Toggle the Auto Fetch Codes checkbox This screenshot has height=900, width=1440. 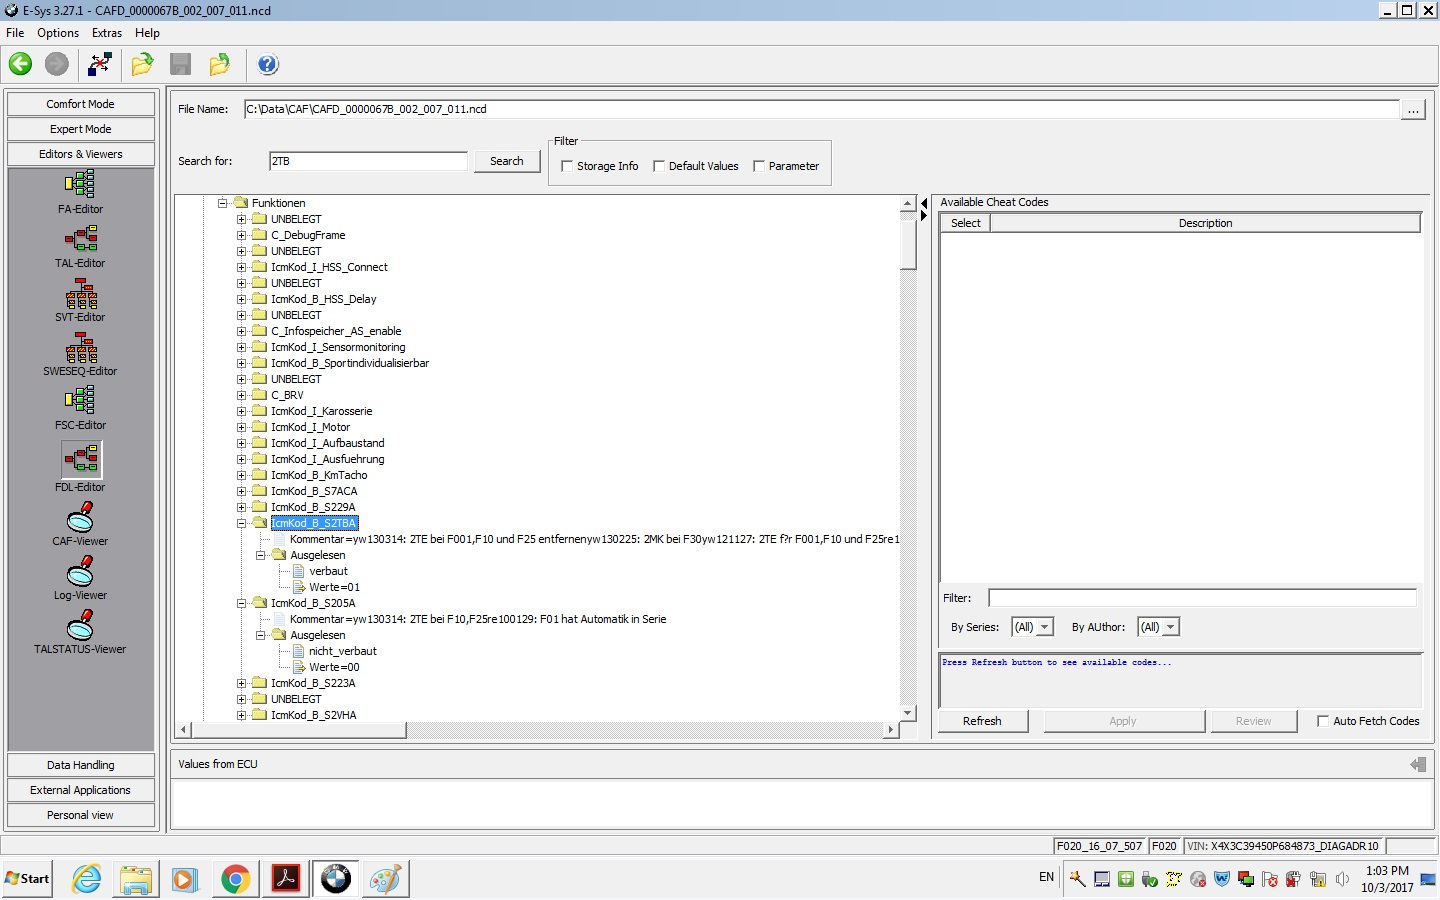tap(1323, 721)
